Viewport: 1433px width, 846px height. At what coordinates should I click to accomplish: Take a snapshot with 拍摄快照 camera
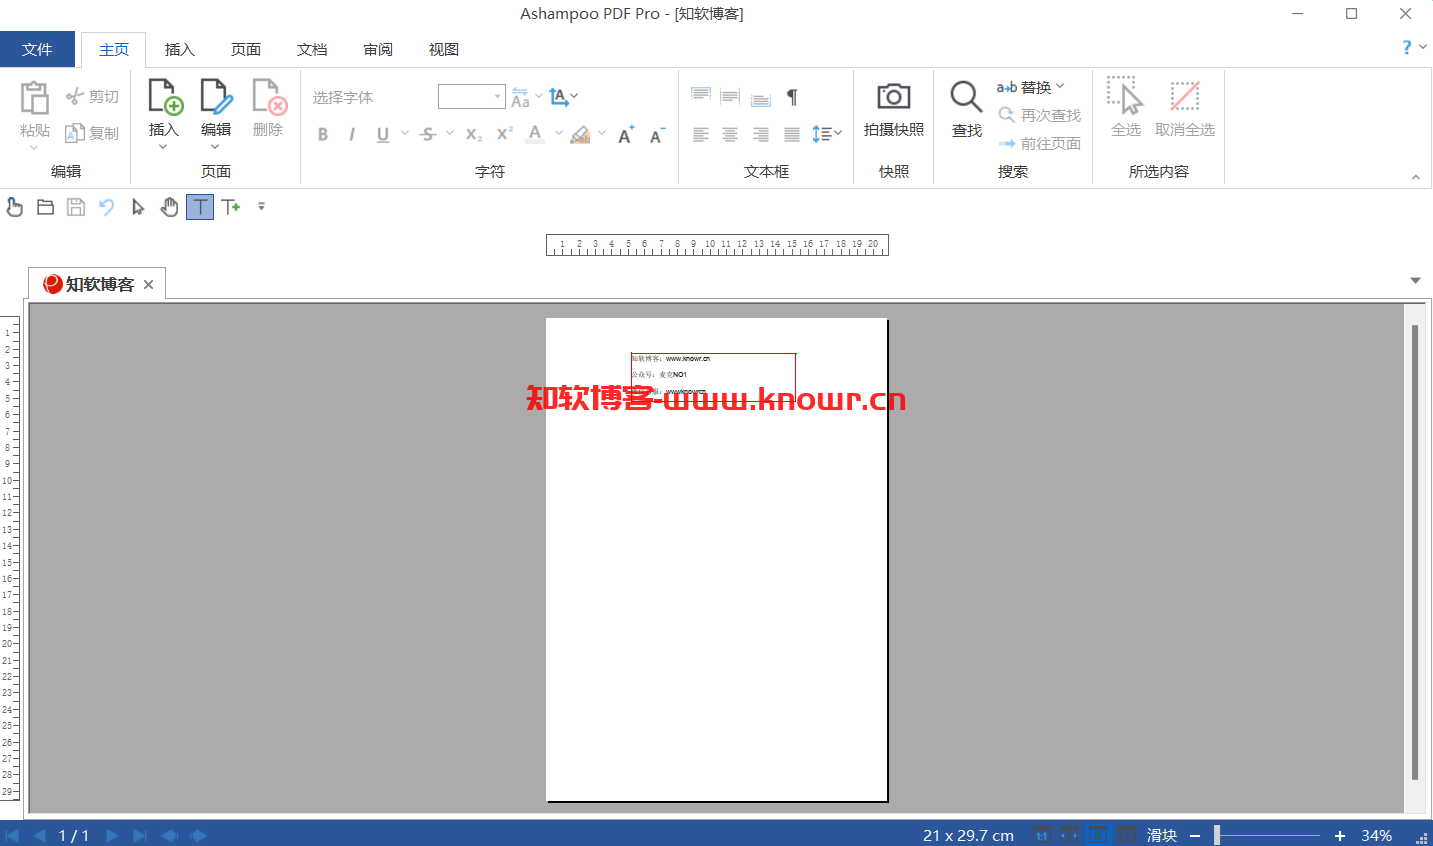894,97
